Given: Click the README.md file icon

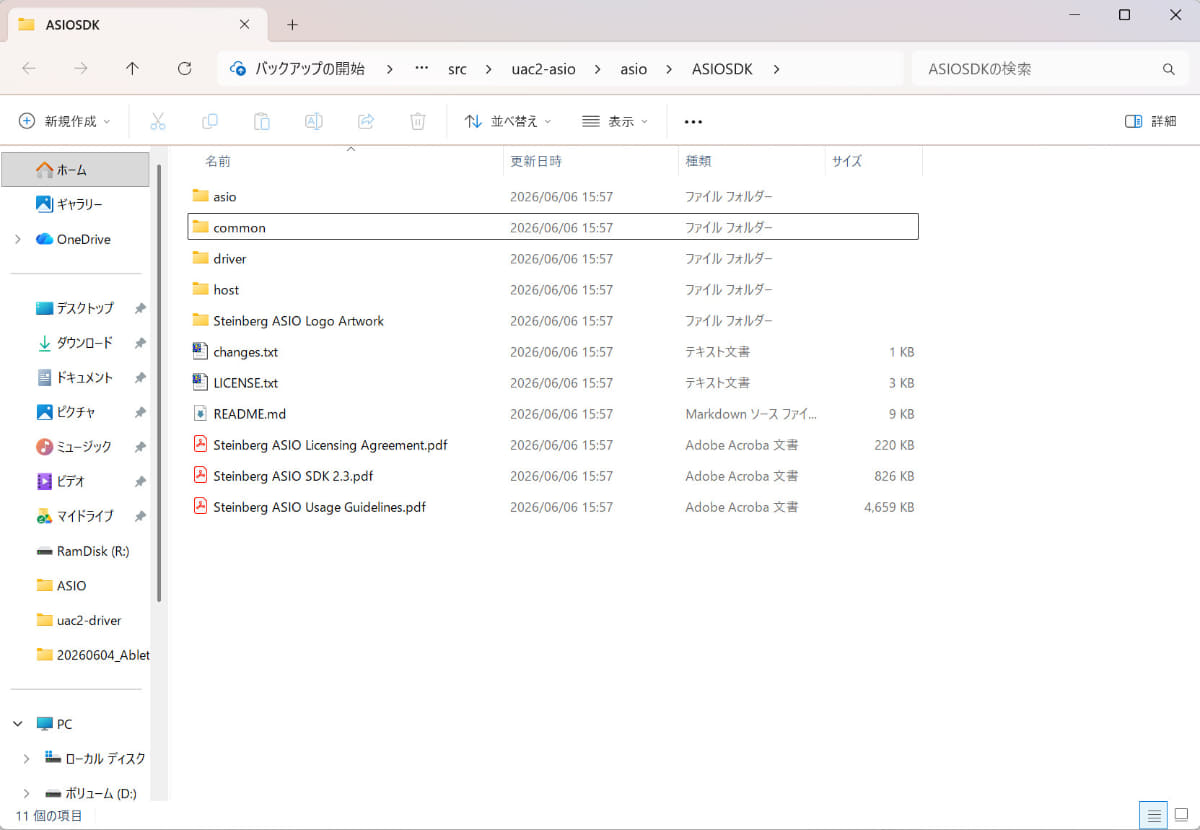Looking at the screenshot, I should [x=200, y=414].
